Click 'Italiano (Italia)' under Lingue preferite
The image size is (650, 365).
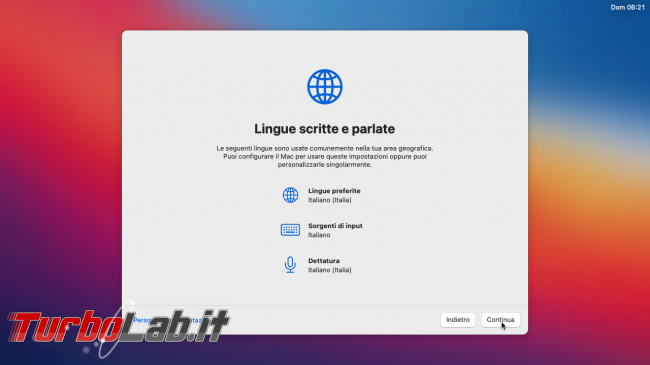coord(330,200)
